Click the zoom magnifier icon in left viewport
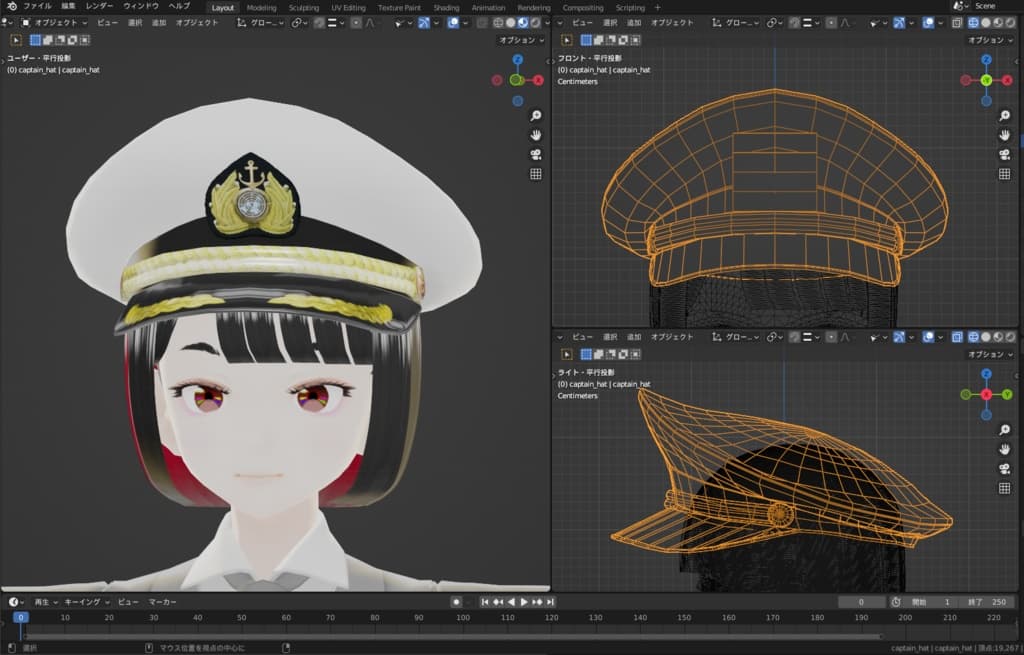The width and height of the screenshot is (1024, 655). point(535,116)
